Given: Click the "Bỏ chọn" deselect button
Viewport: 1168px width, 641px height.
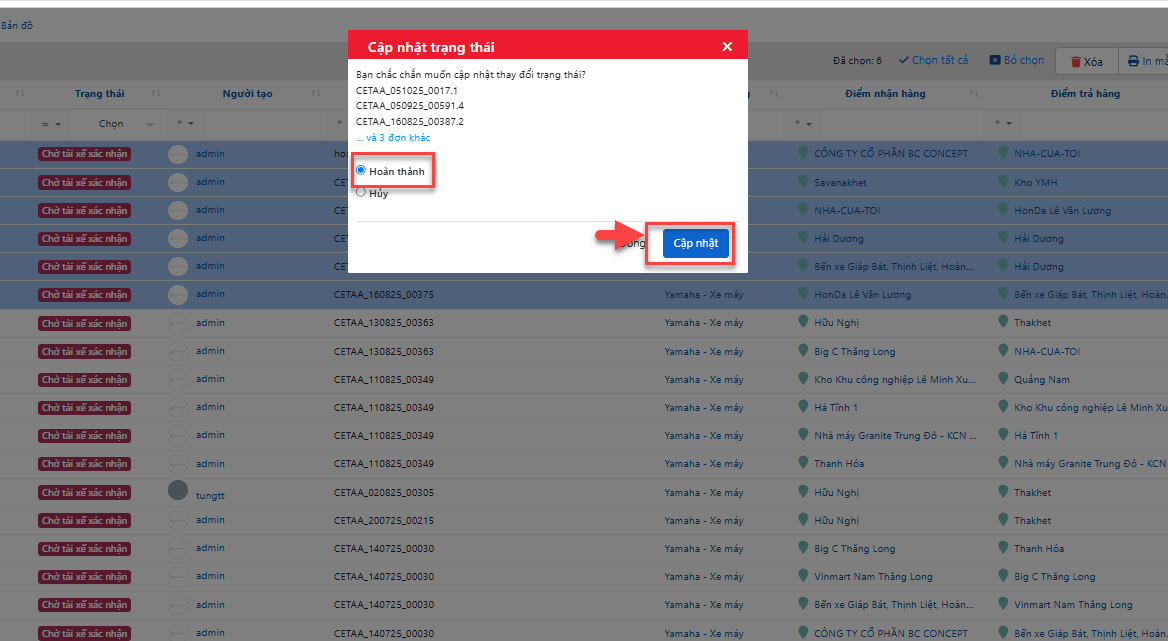Looking at the screenshot, I should pos(1017,61).
